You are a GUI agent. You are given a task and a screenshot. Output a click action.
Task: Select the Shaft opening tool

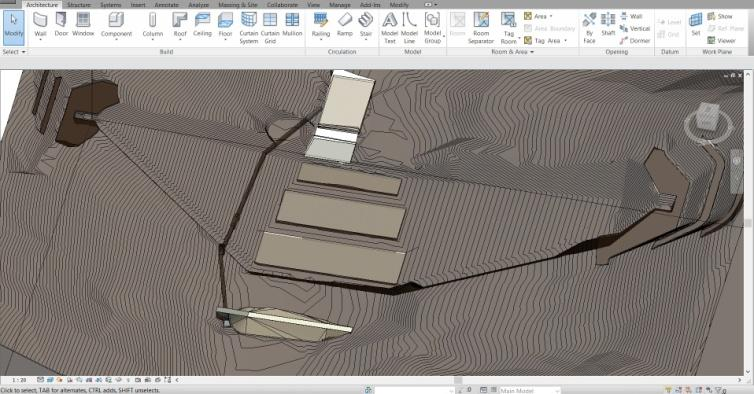click(x=608, y=25)
